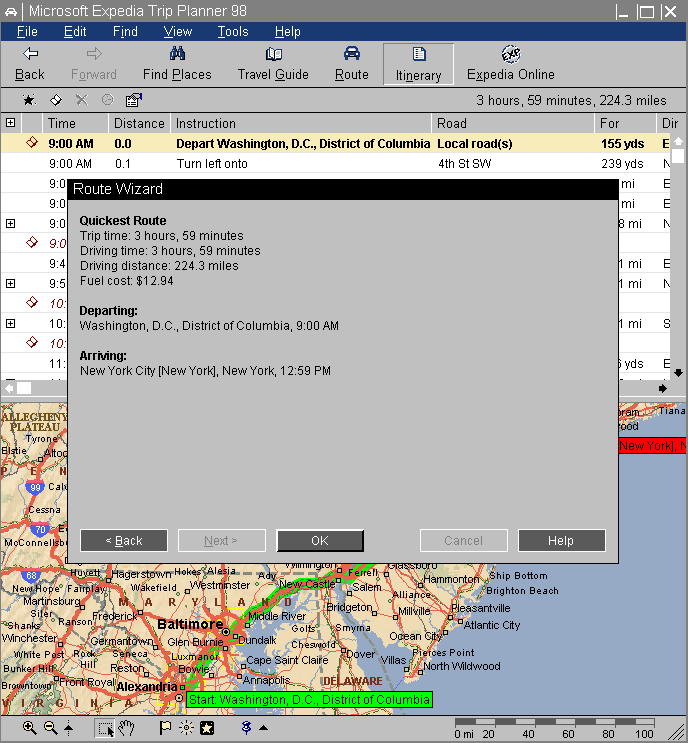
Task: Click 4th St SW road cell
Action: click(464, 163)
